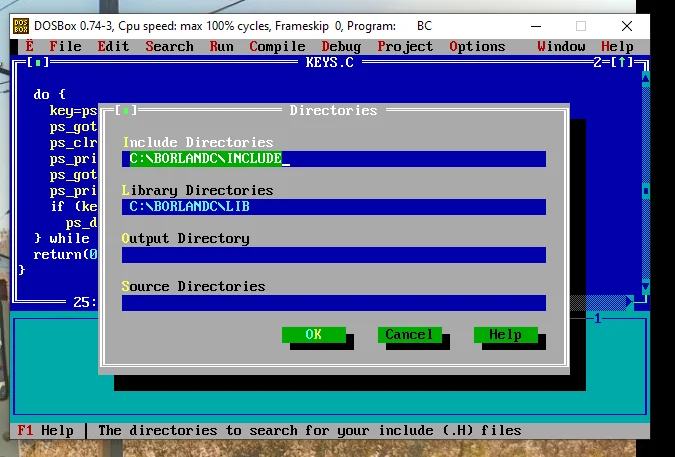Open the Debug menu
The height and width of the screenshot is (457, 675).
click(341, 46)
